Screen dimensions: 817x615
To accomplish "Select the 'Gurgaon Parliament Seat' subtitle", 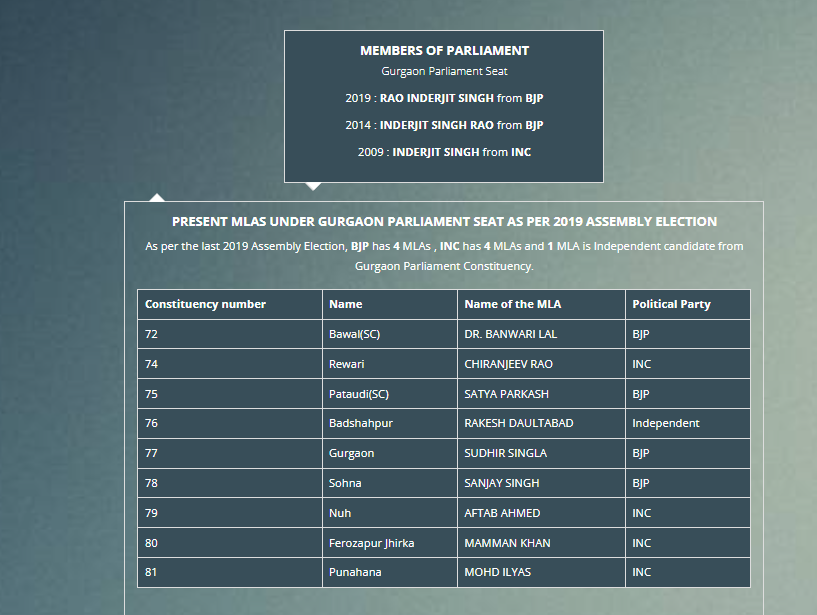I will [444, 71].
